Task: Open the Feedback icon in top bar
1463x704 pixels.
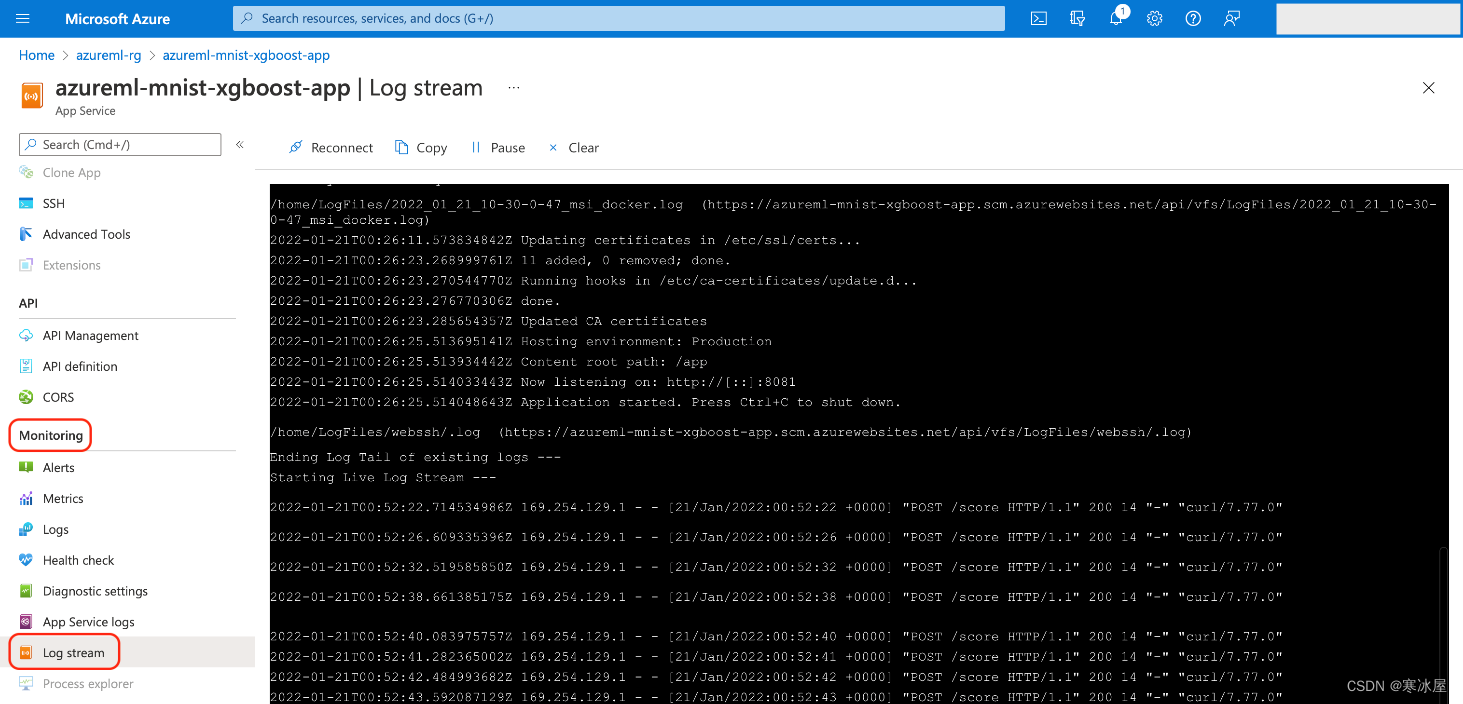Action: point(1232,18)
